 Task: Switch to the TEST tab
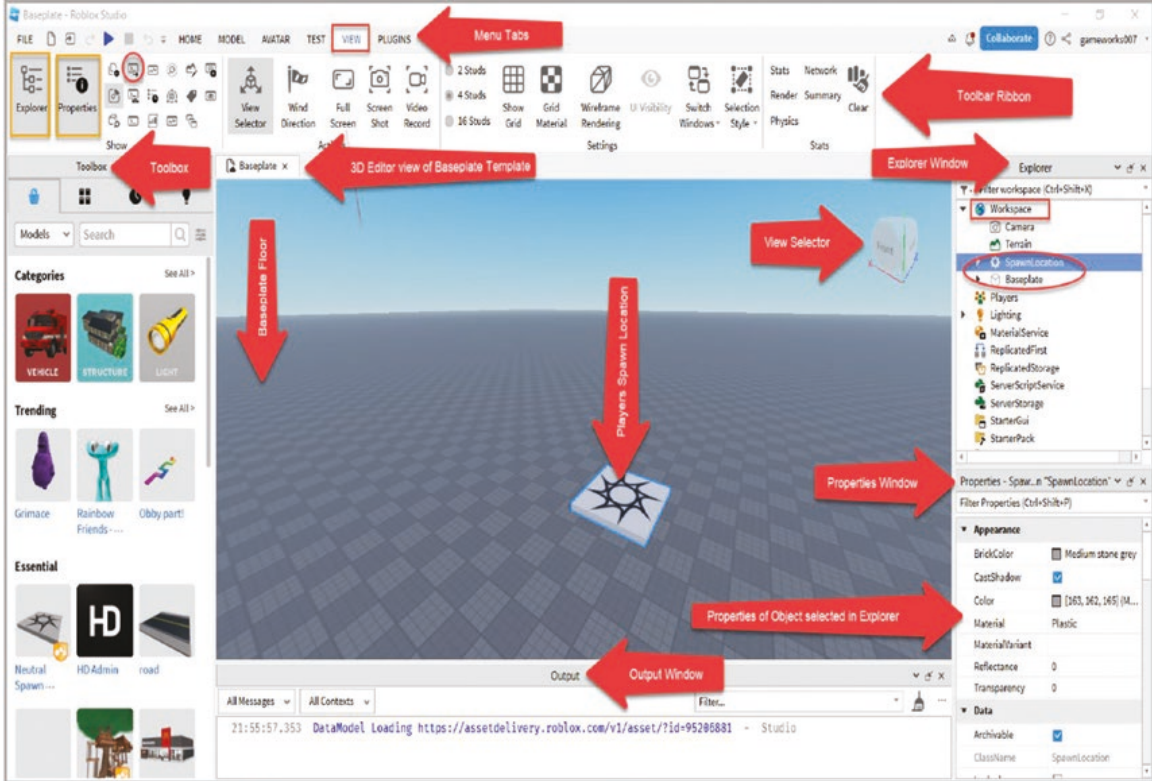pos(316,39)
